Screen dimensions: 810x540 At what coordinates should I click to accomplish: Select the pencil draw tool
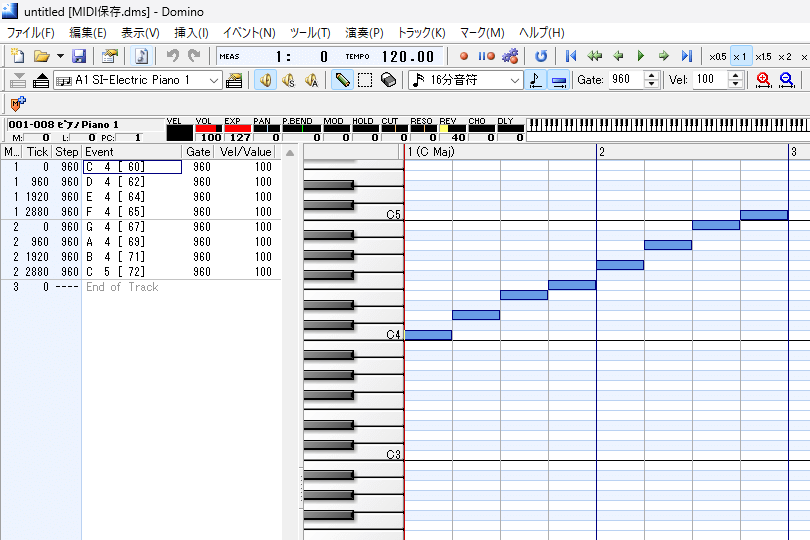coord(342,80)
